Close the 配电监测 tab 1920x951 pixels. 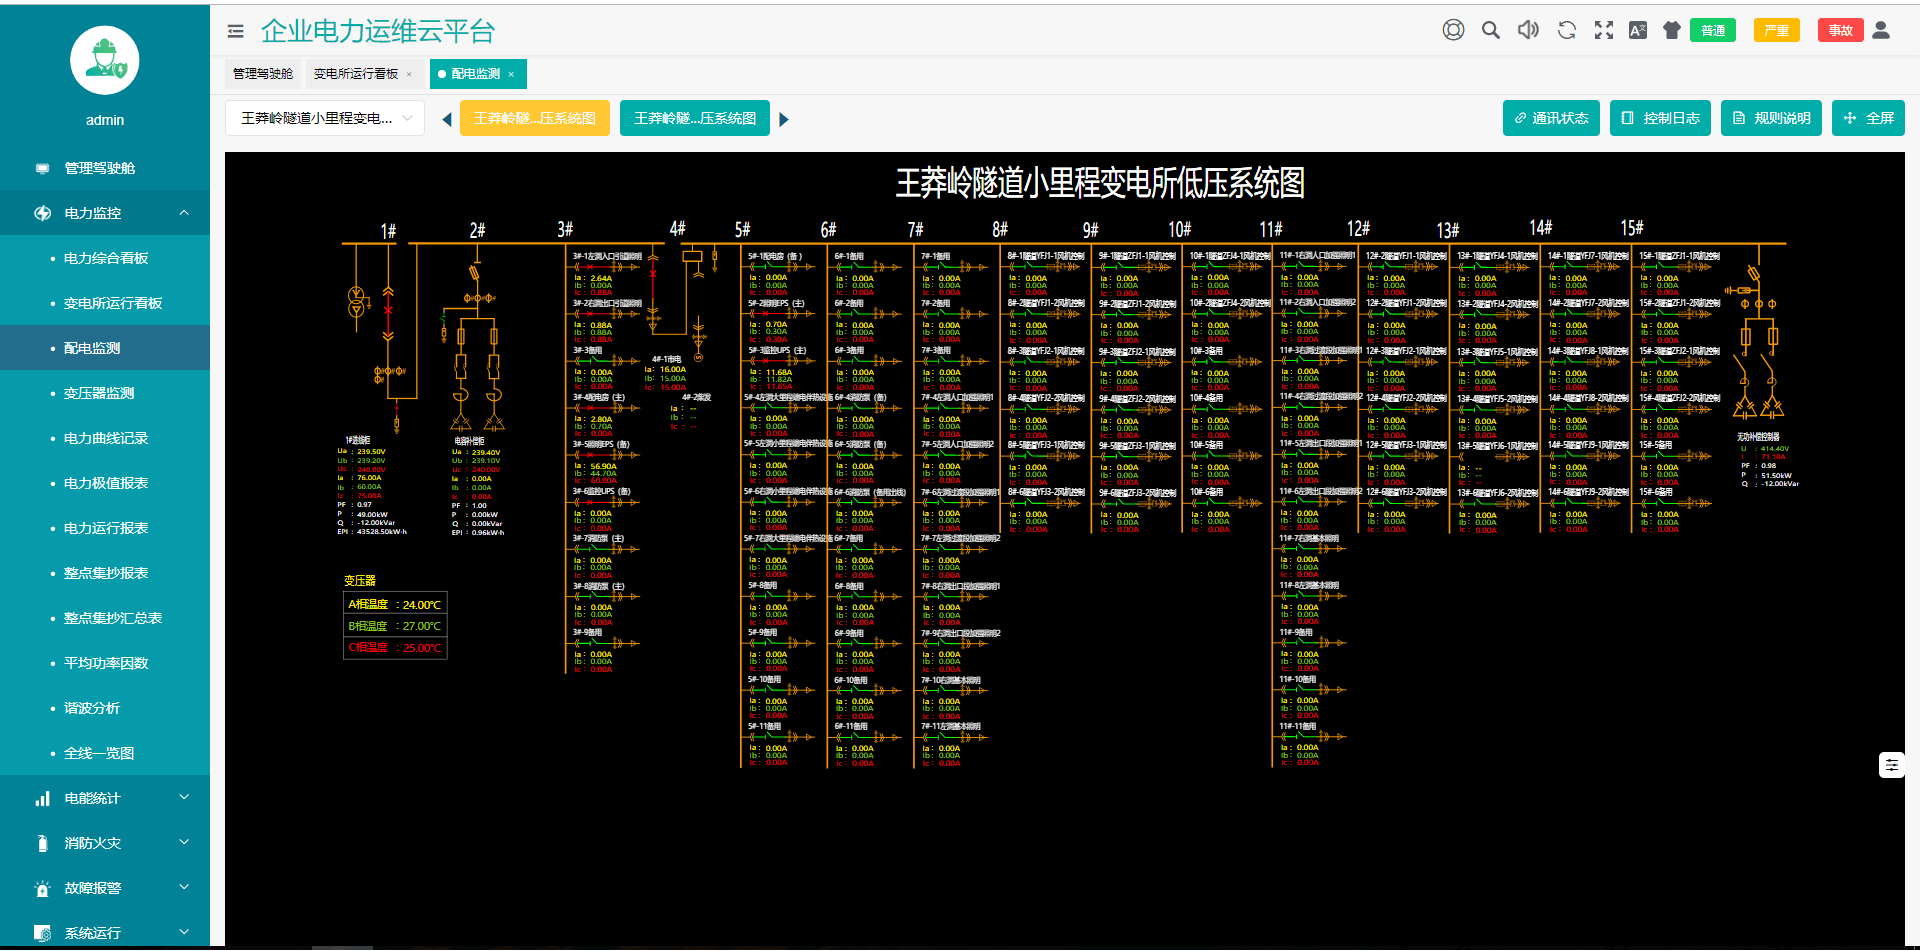tap(511, 74)
